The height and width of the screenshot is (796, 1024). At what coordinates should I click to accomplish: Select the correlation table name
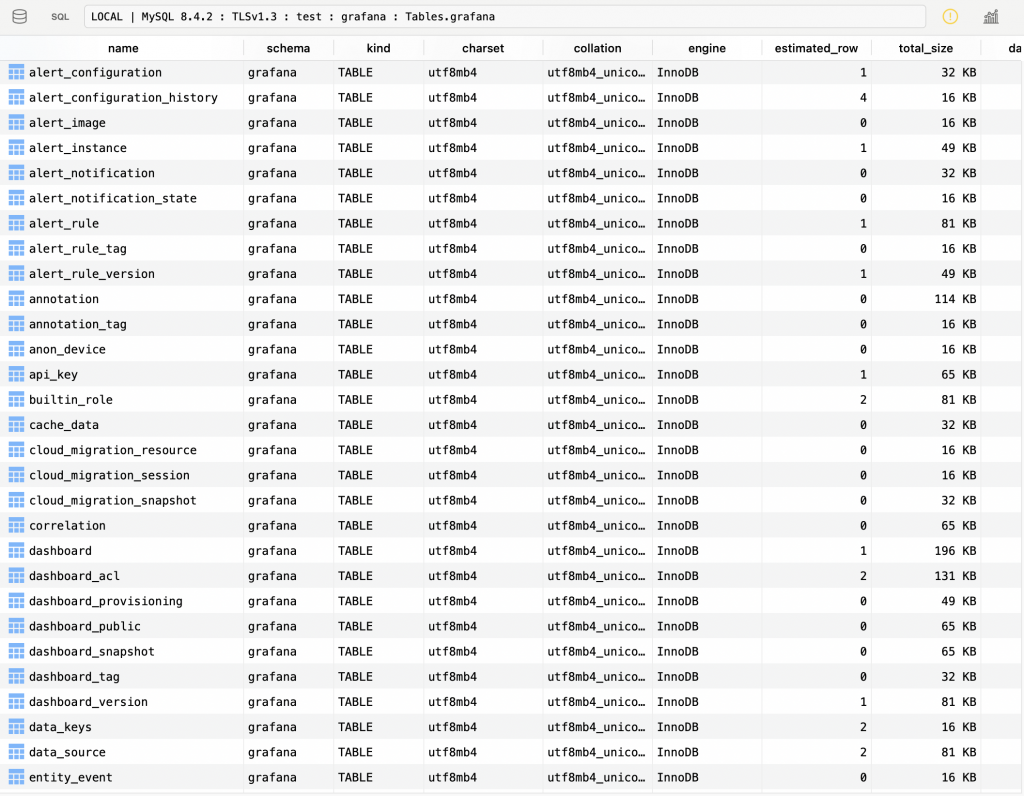(67, 526)
